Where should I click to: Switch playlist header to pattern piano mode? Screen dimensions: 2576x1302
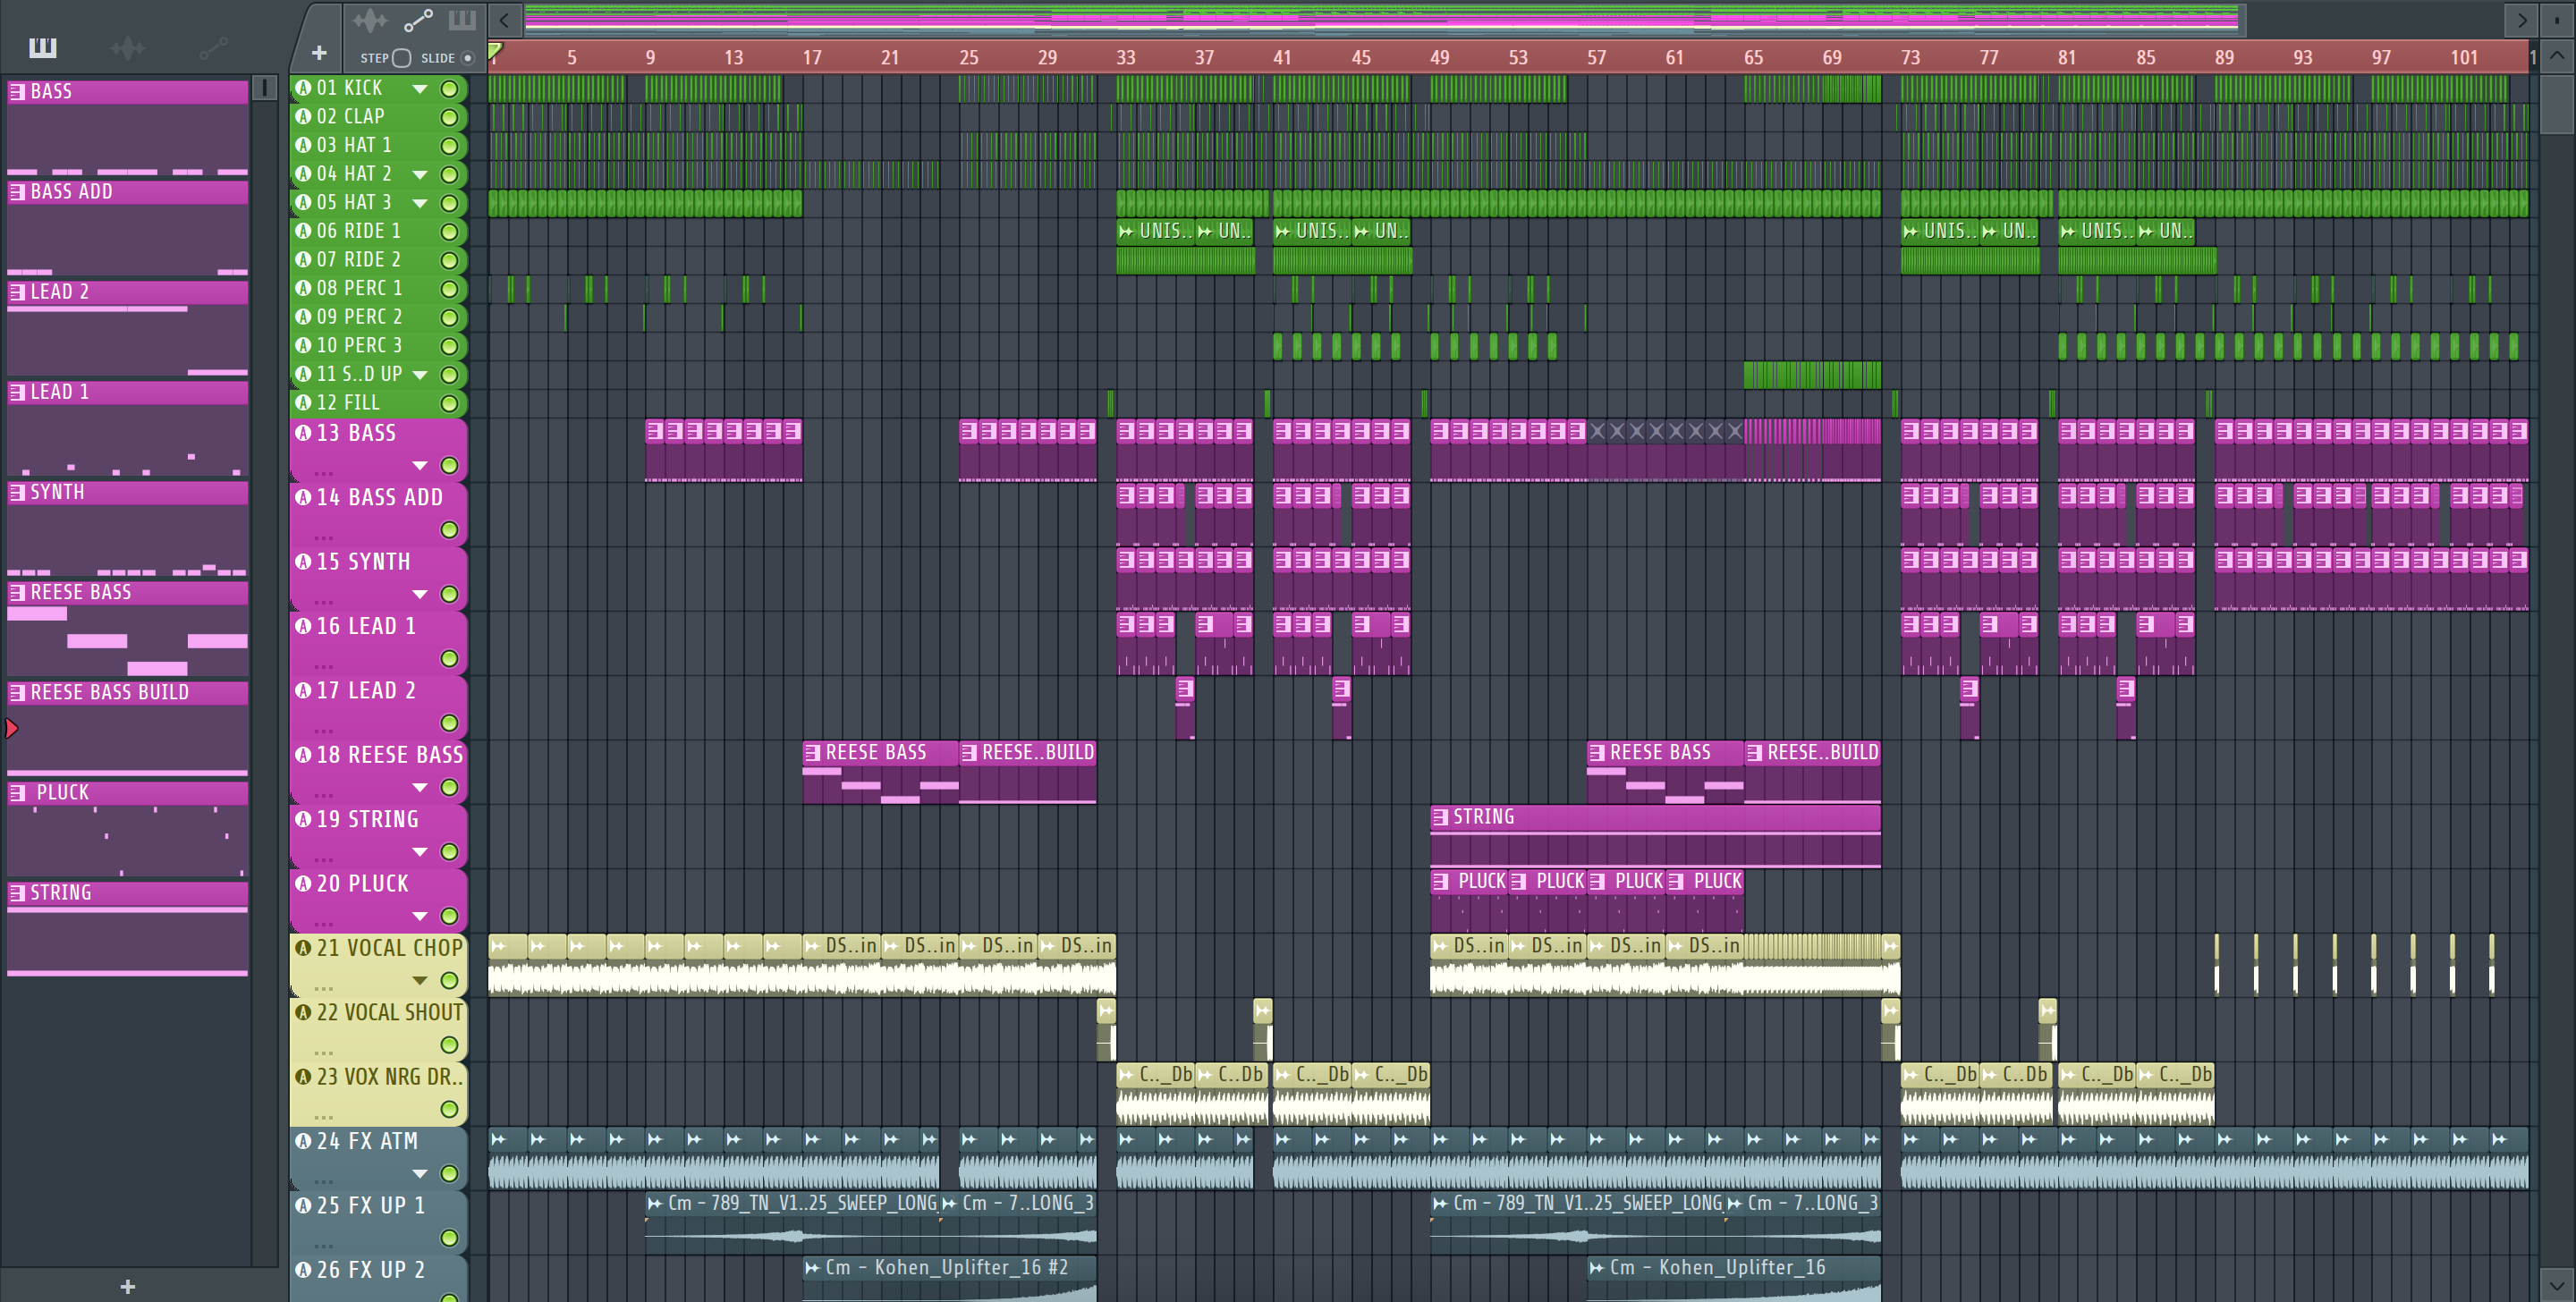tap(462, 20)
